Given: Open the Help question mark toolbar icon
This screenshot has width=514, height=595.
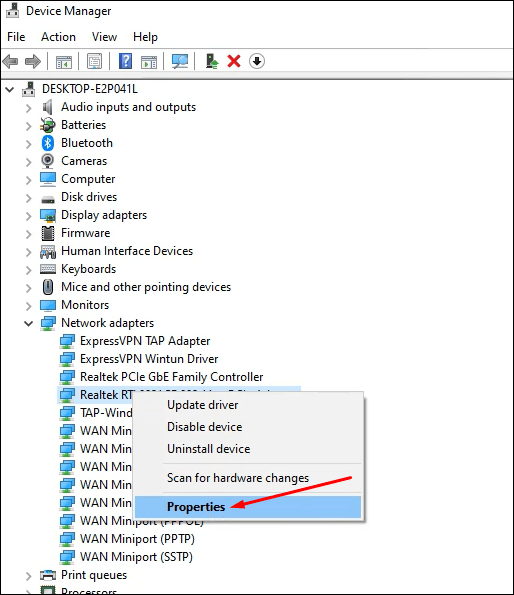Looking at the screenshot, I should click(x=126, y=61).
